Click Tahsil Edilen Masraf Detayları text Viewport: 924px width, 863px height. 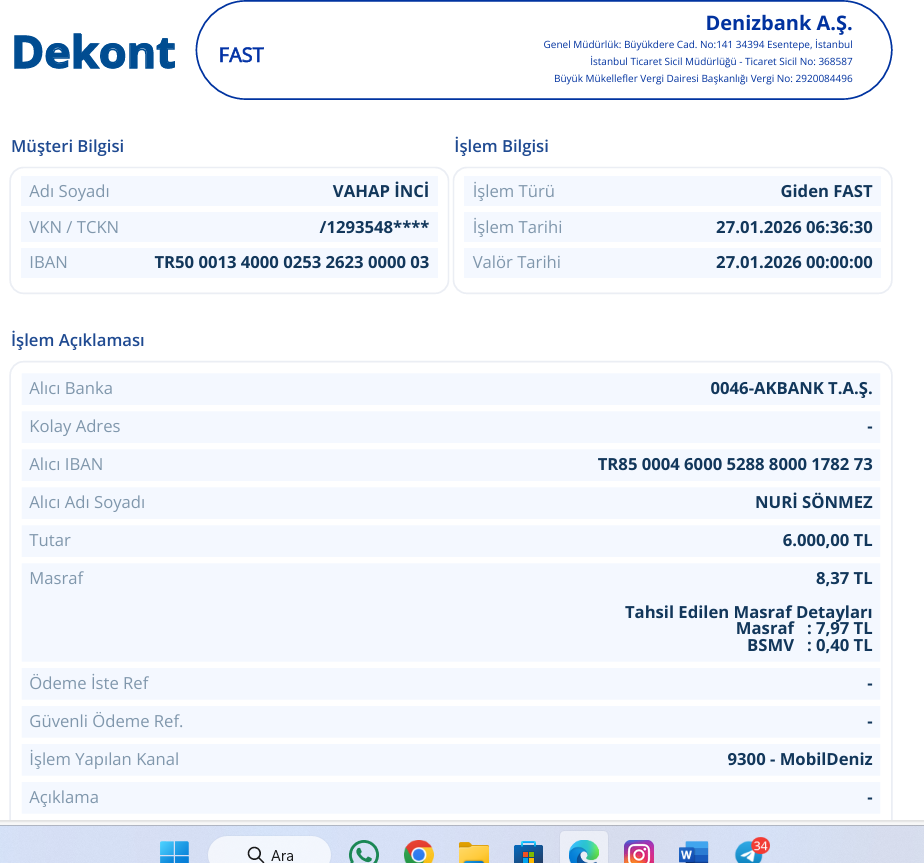(748, 612)
